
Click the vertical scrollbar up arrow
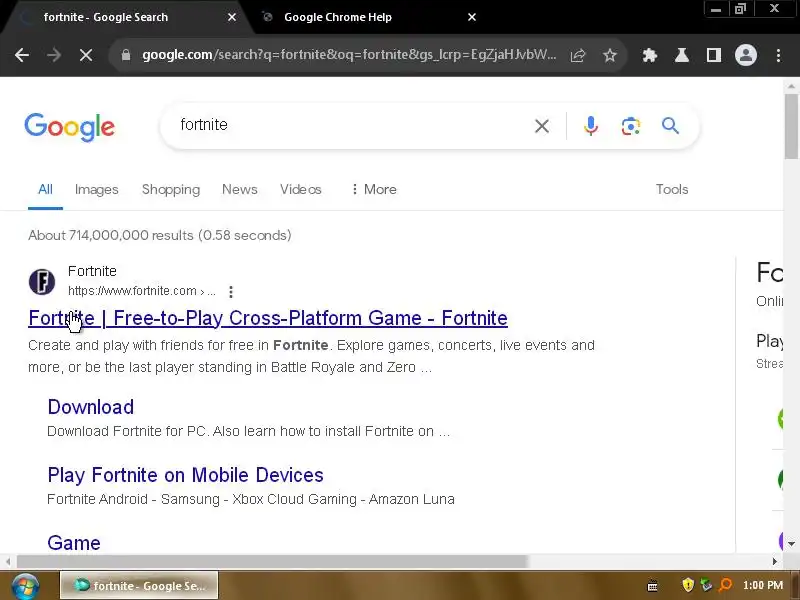coord(791,86)
